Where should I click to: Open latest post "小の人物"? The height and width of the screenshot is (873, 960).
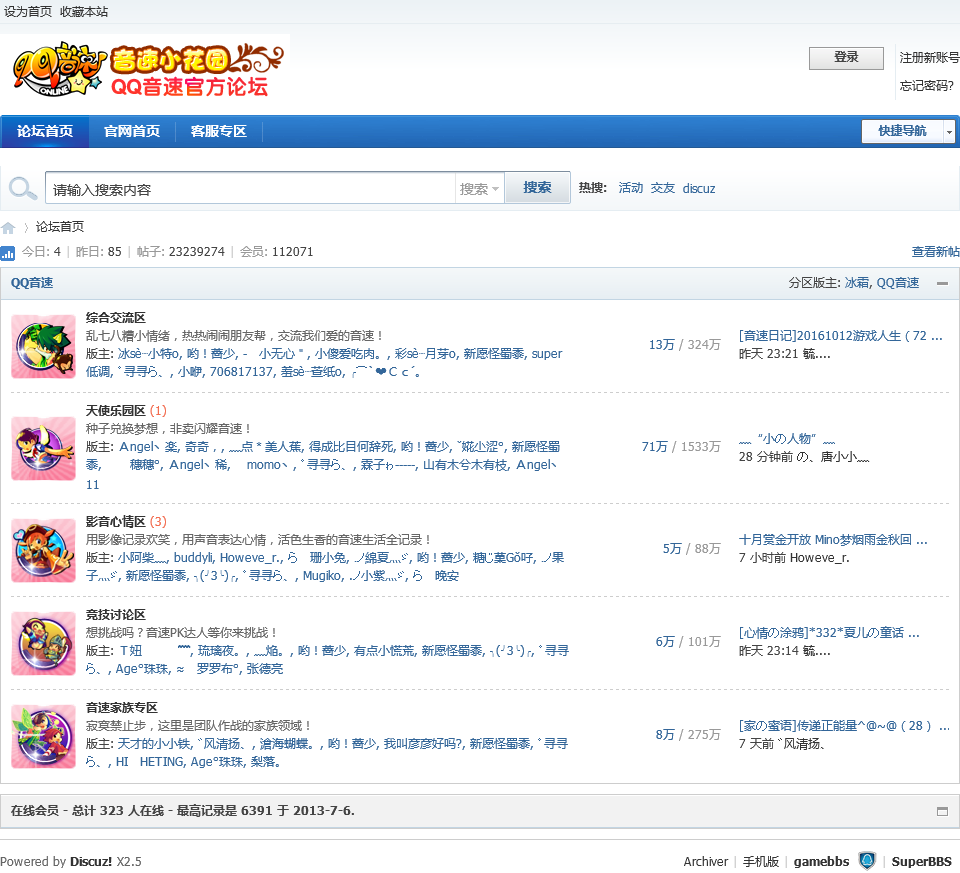(x=787, y=438)
